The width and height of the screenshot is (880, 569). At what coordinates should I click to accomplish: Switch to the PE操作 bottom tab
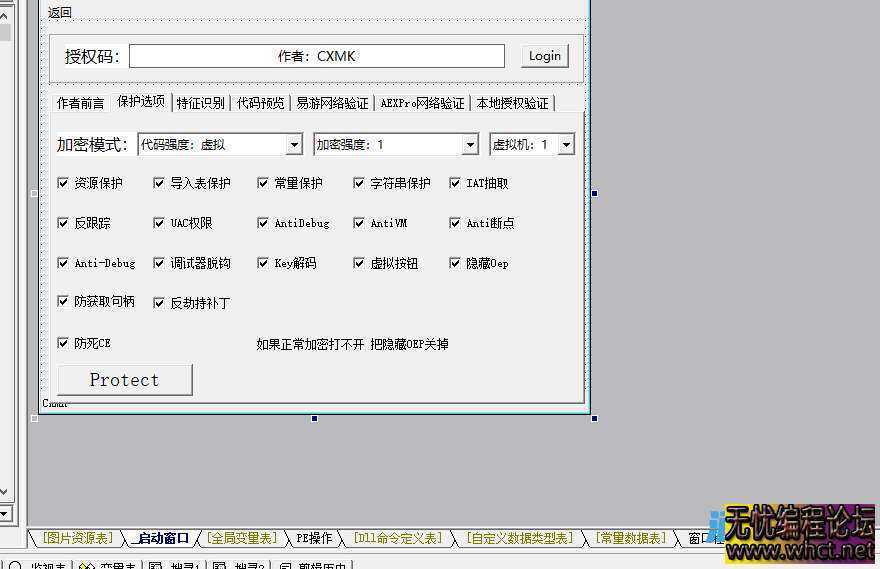[x=313, y=538]
